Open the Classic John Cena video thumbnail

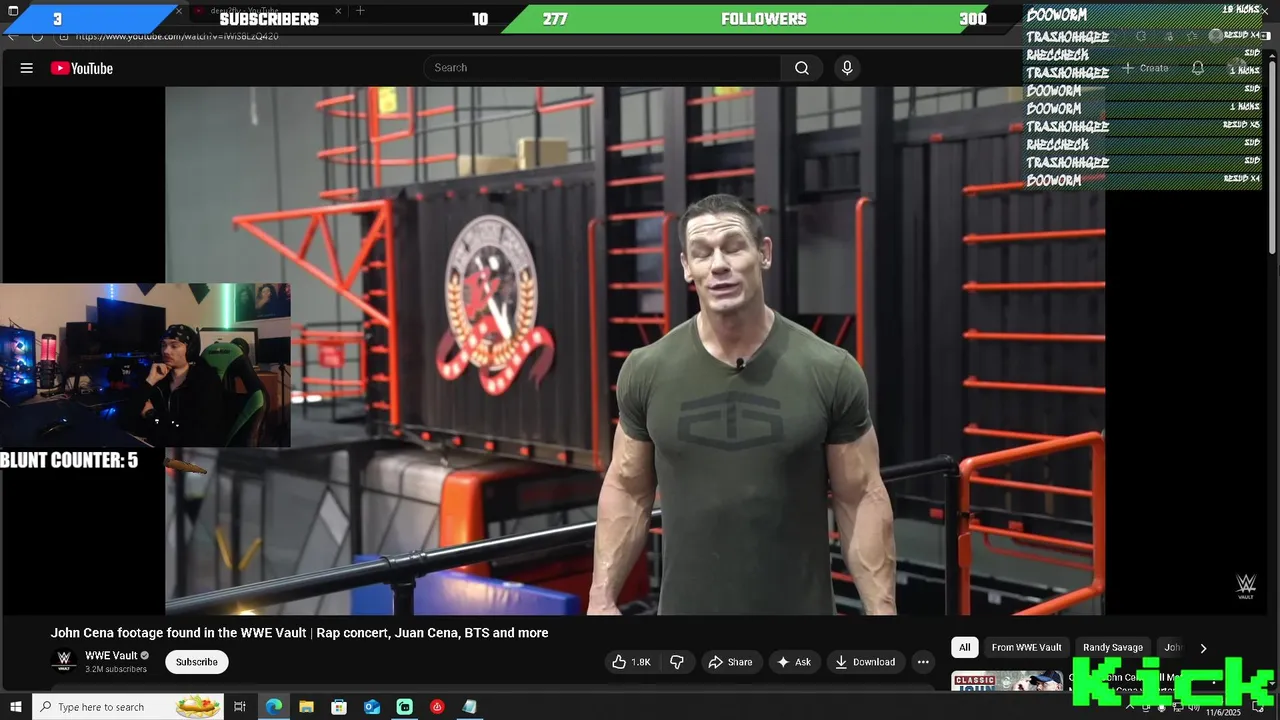pyautogui.click(x=1006, y=681)
